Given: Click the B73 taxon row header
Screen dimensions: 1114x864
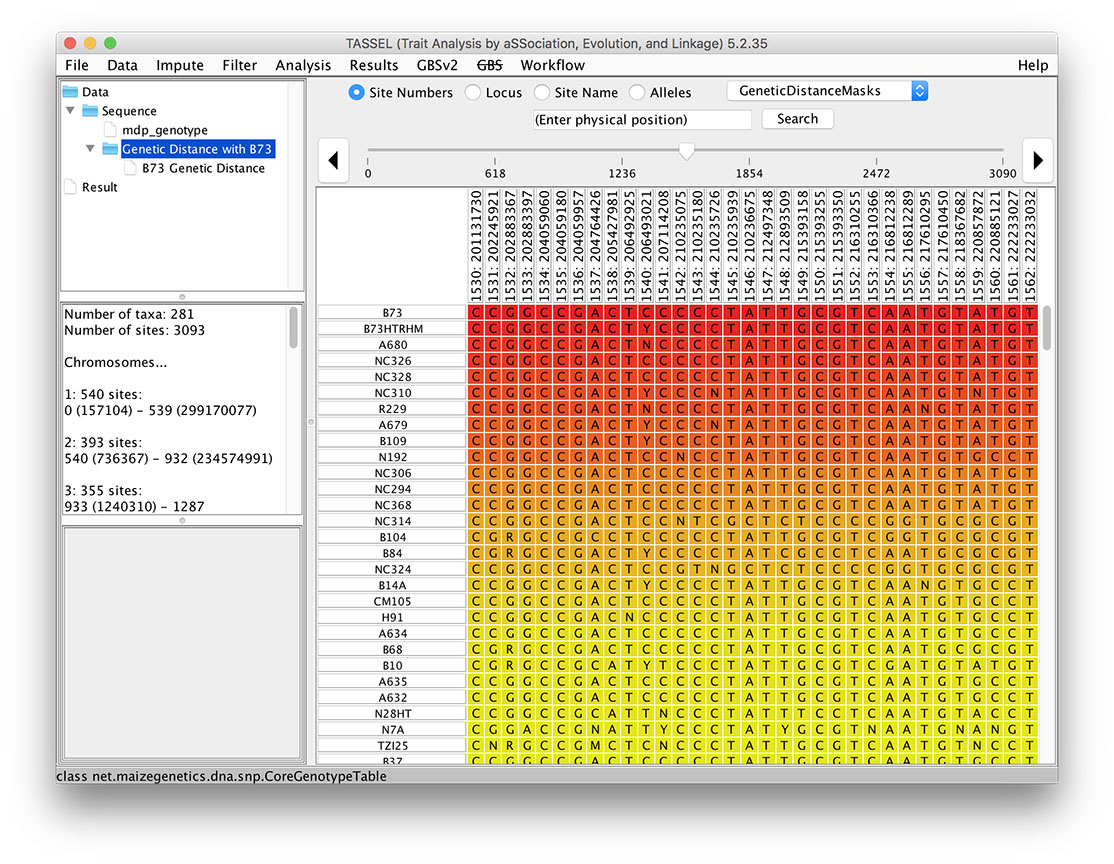Looking at the screenshot, I should tap(392, 313).
